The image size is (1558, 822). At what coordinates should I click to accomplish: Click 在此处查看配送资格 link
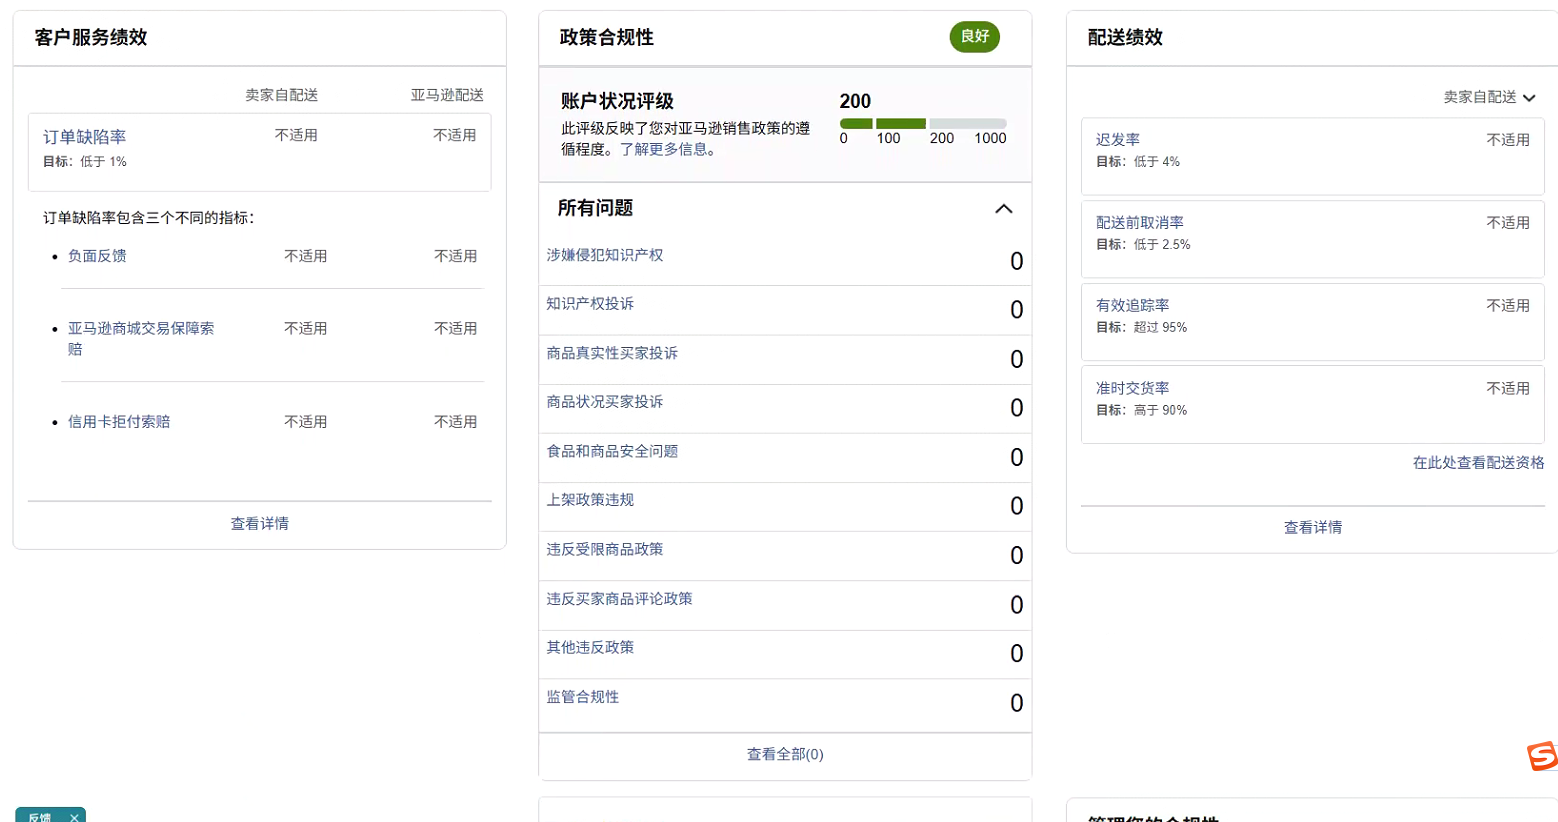1477,463
